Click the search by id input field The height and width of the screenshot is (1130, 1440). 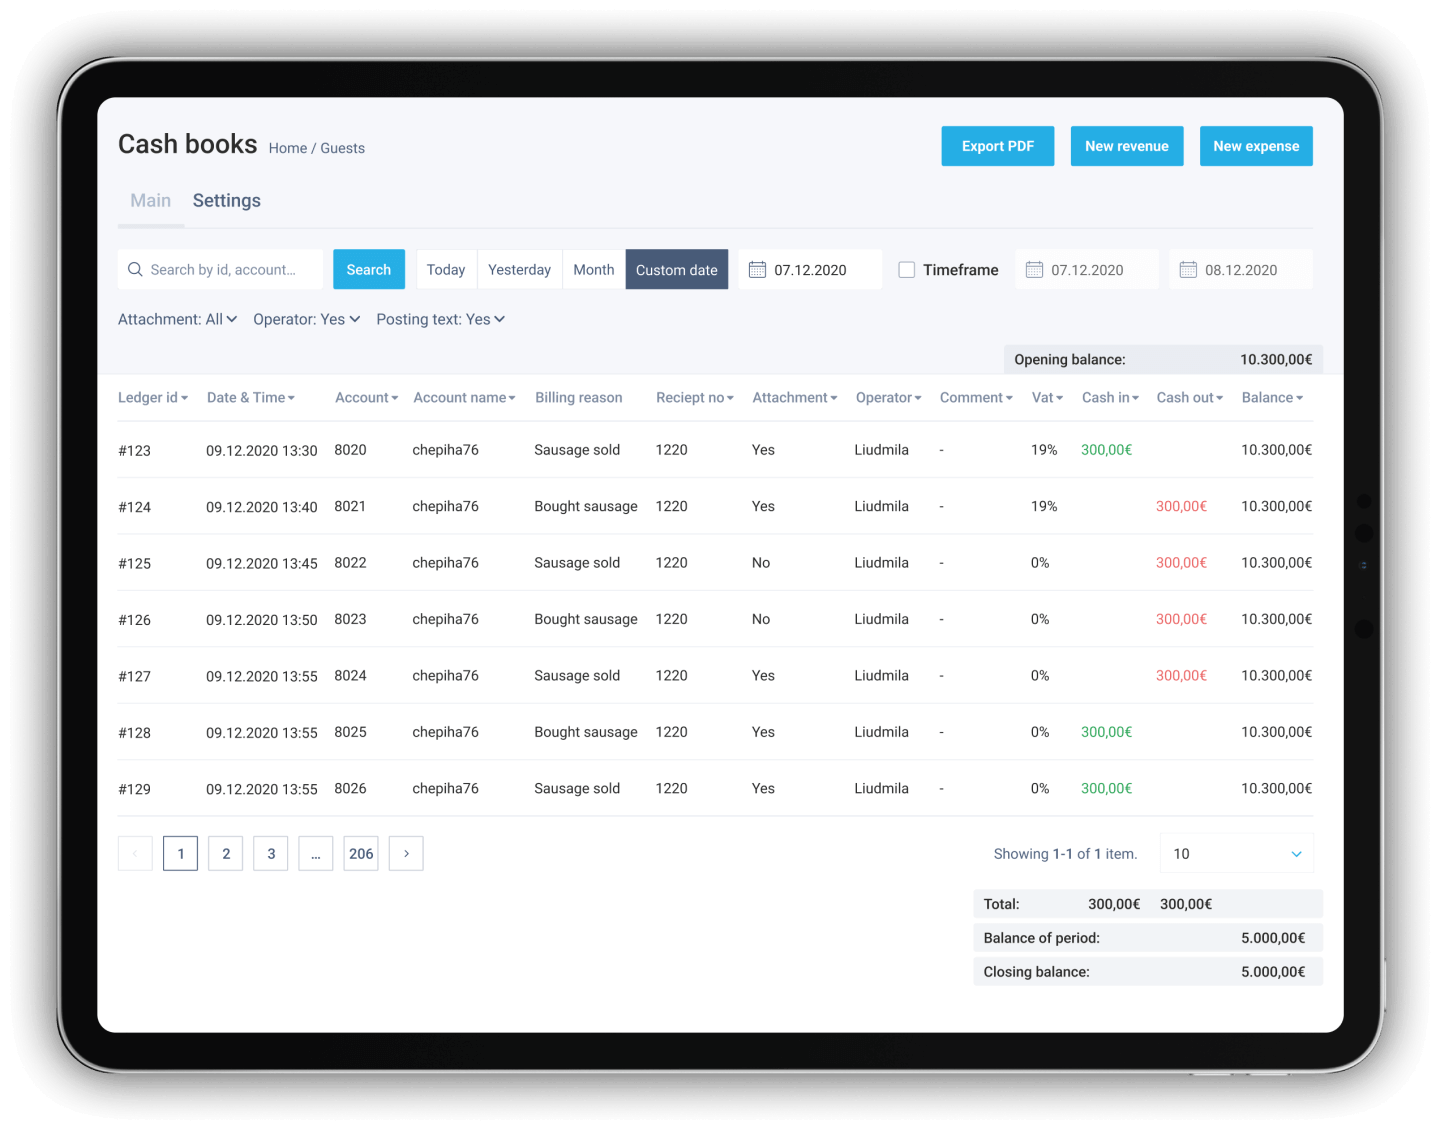click(230, 270)
